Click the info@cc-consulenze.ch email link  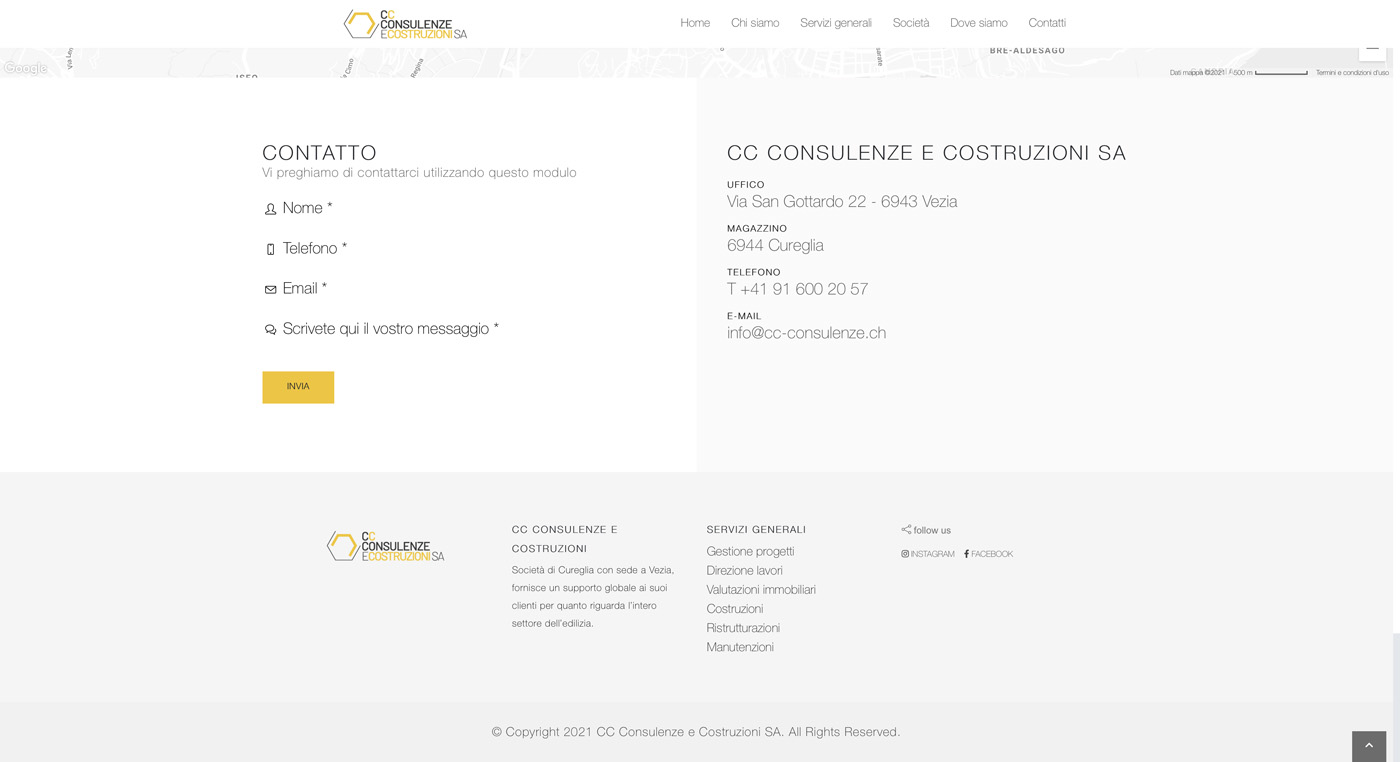click(x=806, y=333)
